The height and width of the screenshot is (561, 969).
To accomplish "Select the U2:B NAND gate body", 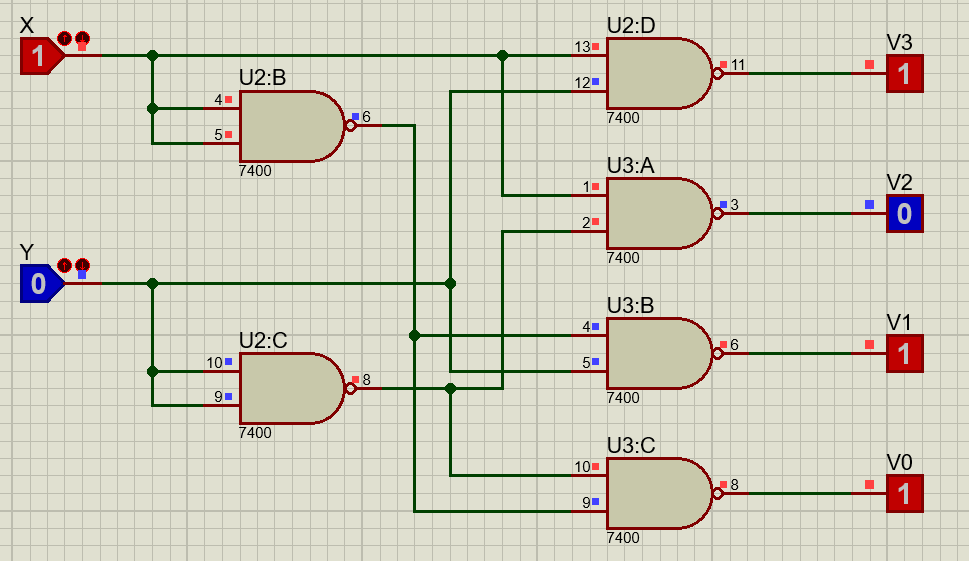I will tap(290, 127).
